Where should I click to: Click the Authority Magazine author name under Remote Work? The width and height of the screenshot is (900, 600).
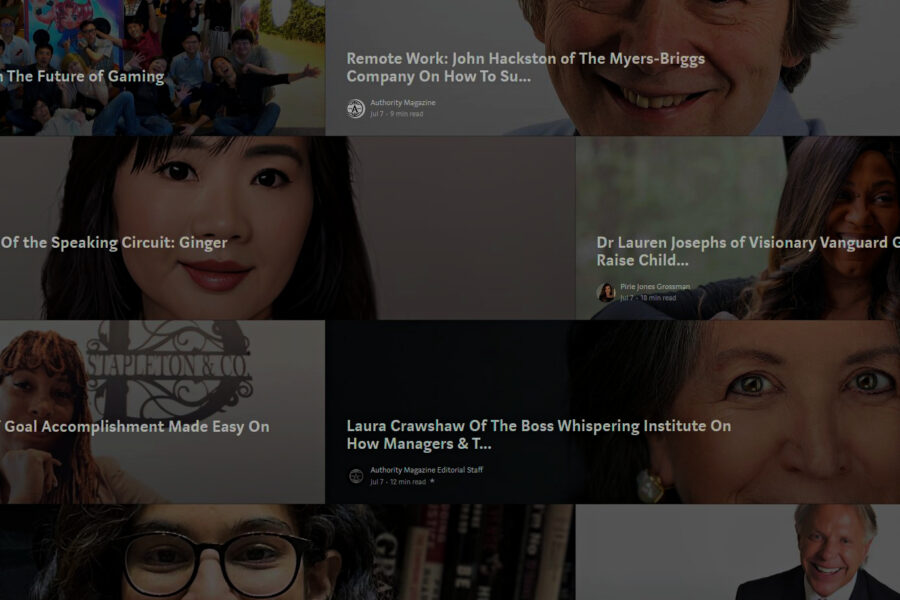402,103
